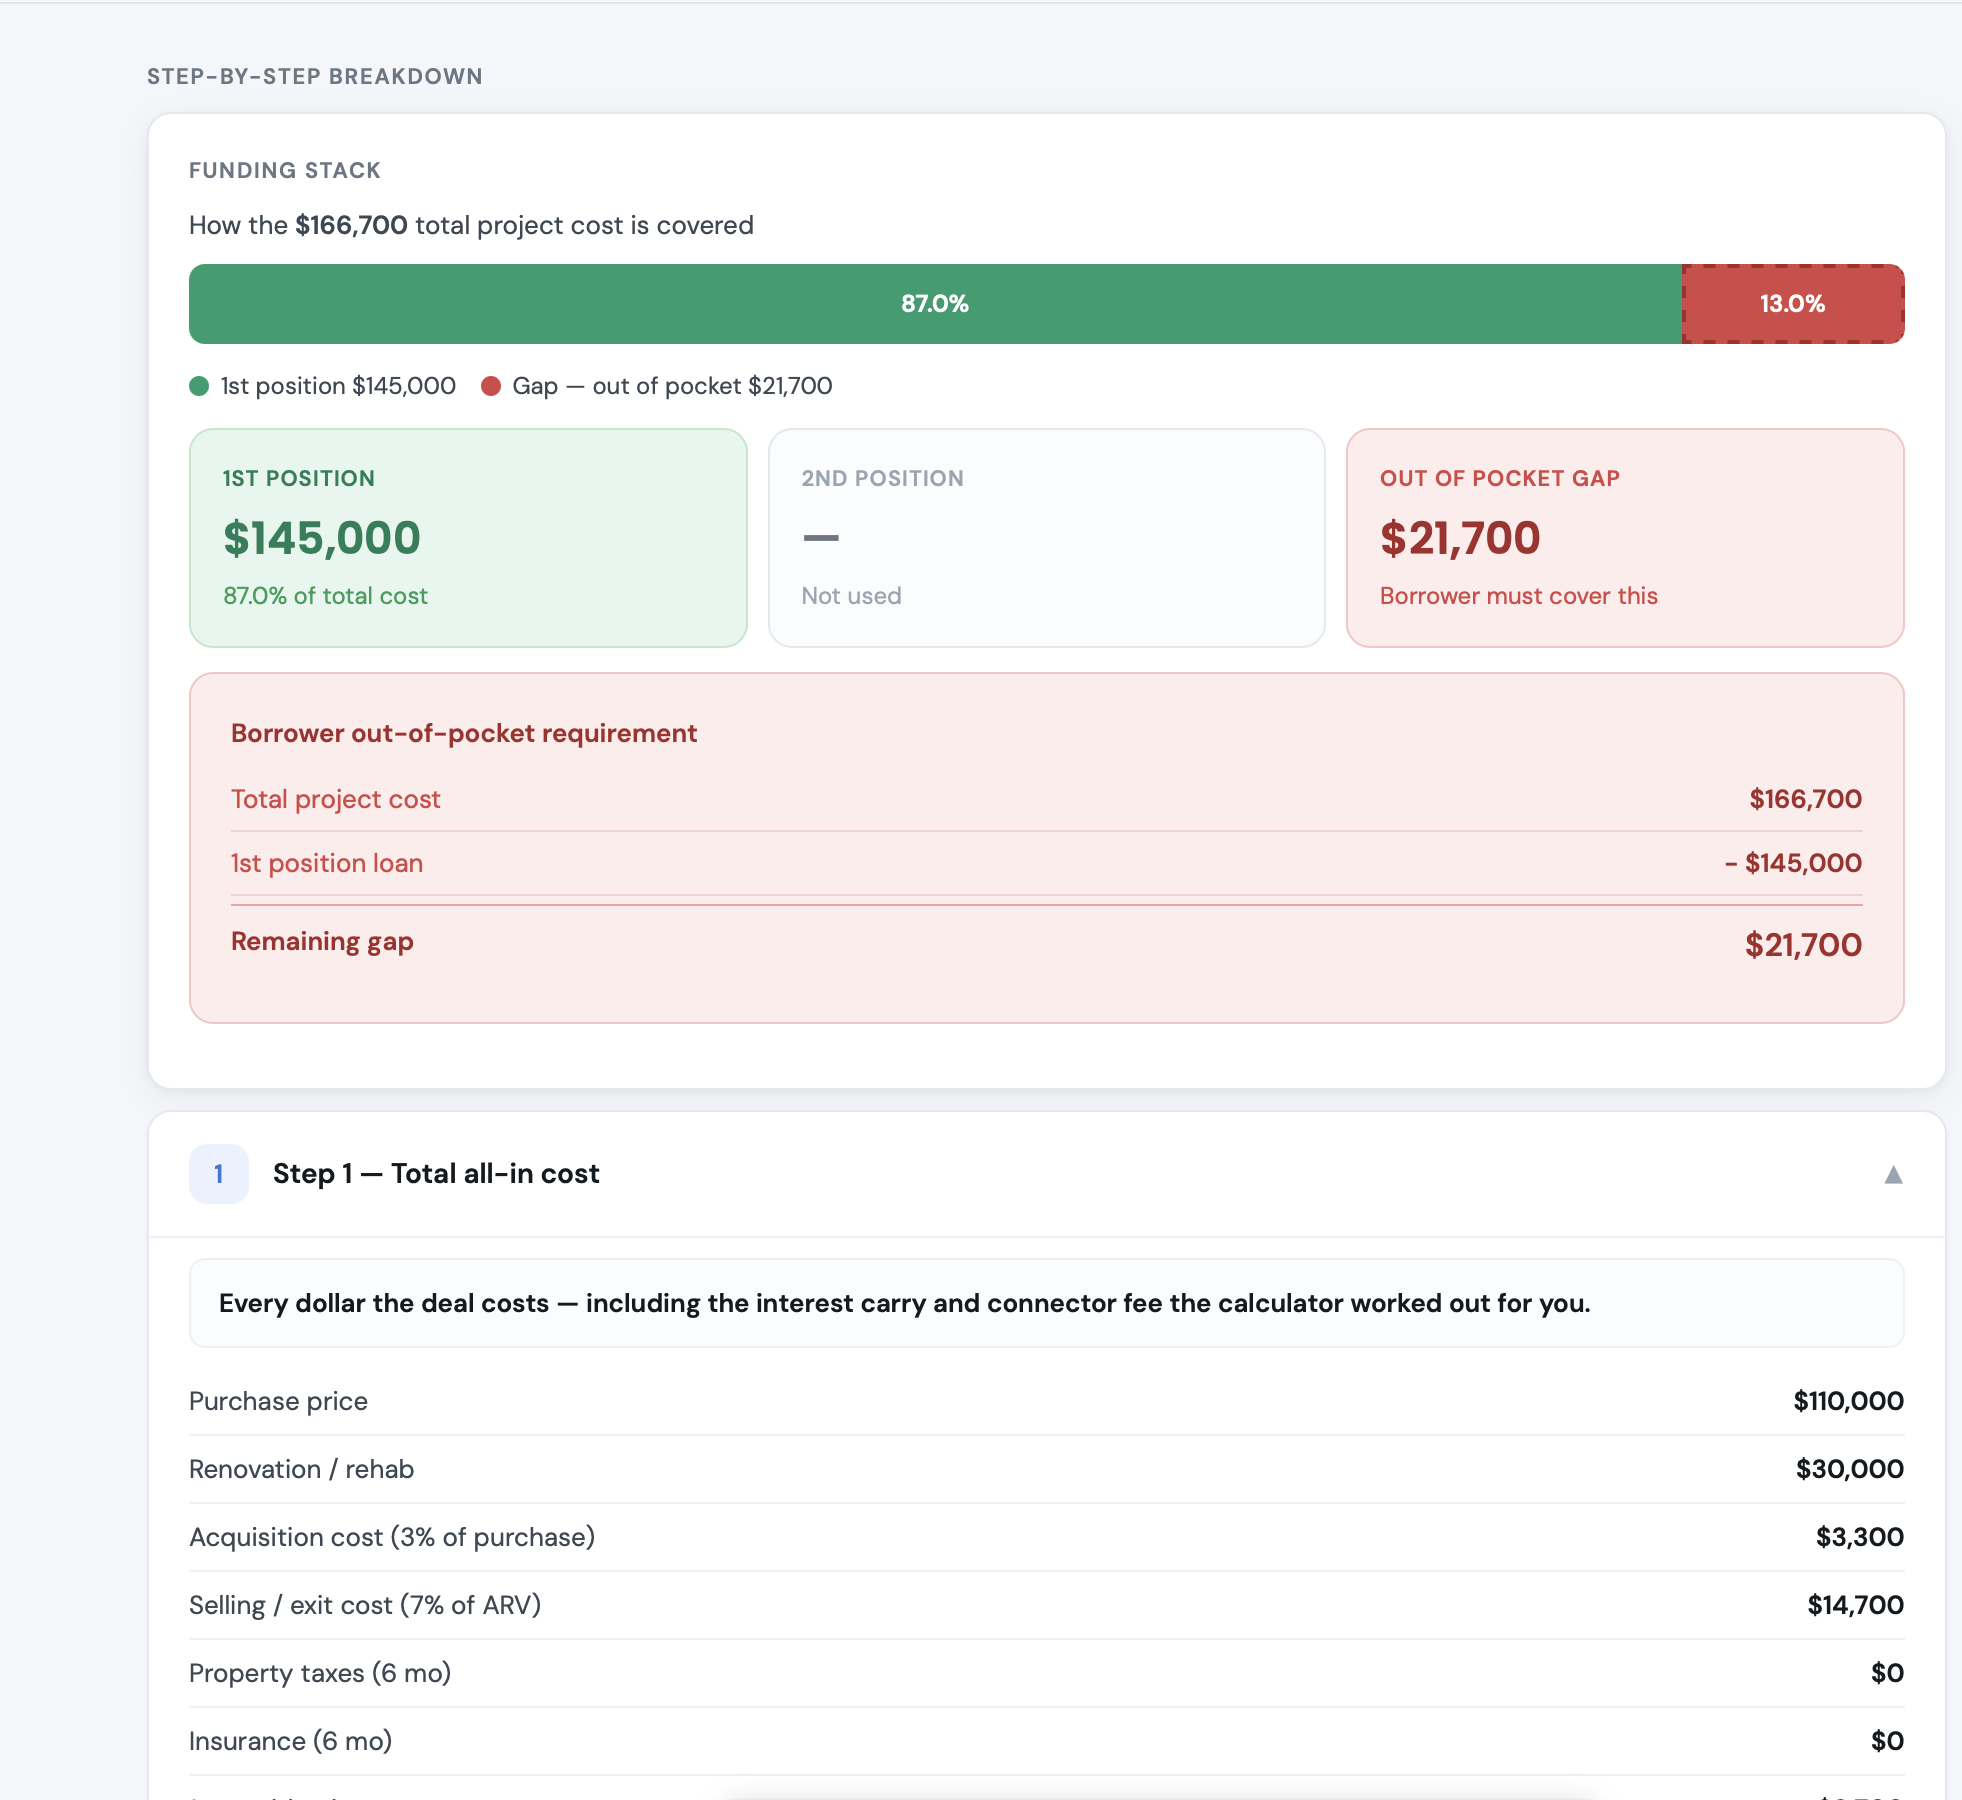This screenshot has width=1962, height=1800.
Task: Click the Step-by-Step Breakdown heading
Action: coord(315,76)
